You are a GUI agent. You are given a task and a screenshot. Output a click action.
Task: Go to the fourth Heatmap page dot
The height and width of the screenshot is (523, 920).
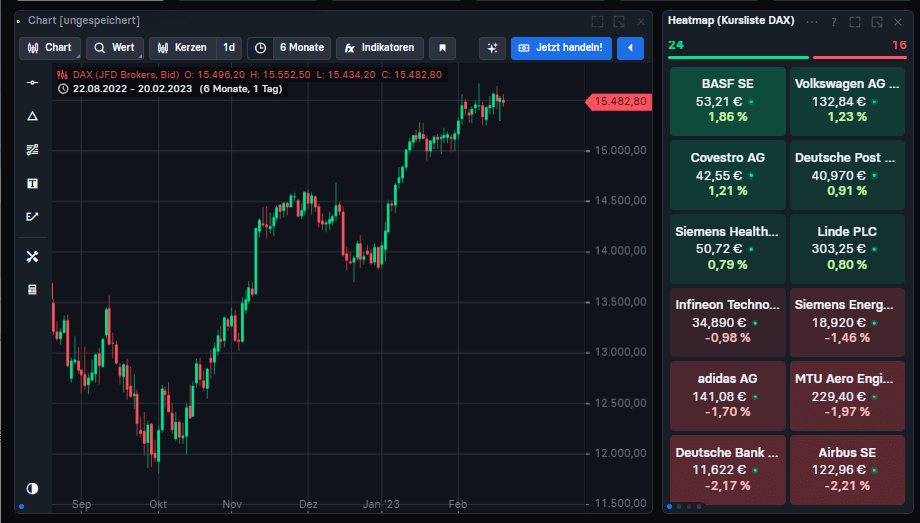pyautogui.click(x=699, y=507)
